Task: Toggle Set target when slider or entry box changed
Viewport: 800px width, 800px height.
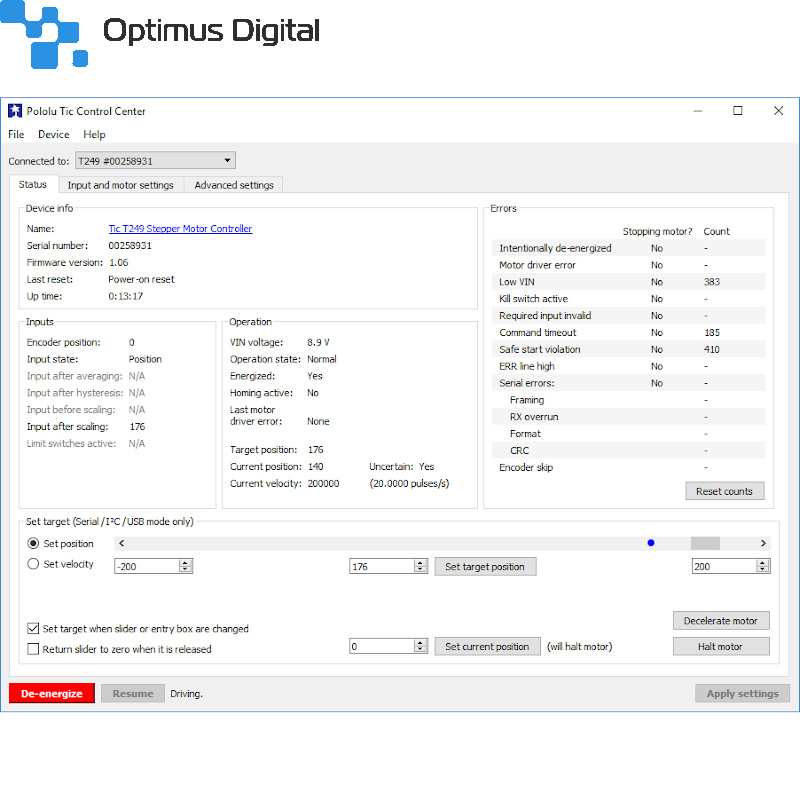Action: [x=33, y=629]
